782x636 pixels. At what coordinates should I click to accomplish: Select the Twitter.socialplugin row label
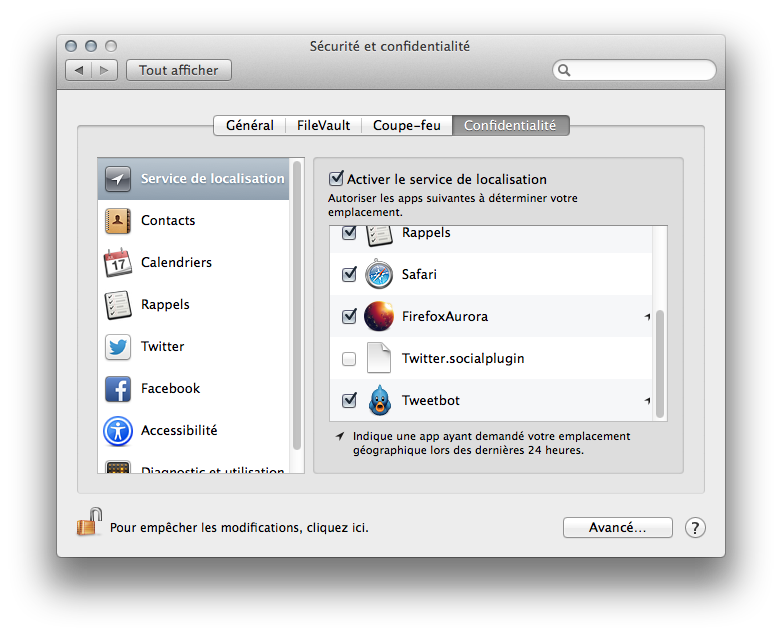[x=463, y=359]
